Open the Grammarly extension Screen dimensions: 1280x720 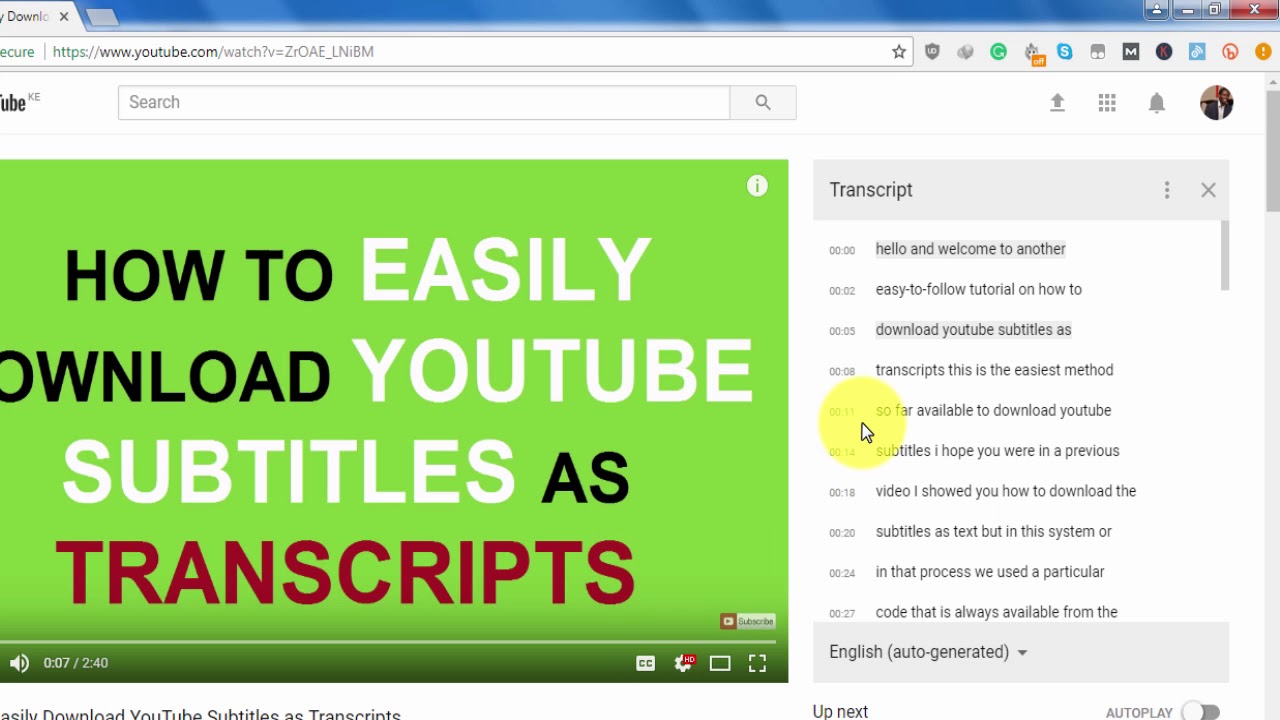click(998, 52)
